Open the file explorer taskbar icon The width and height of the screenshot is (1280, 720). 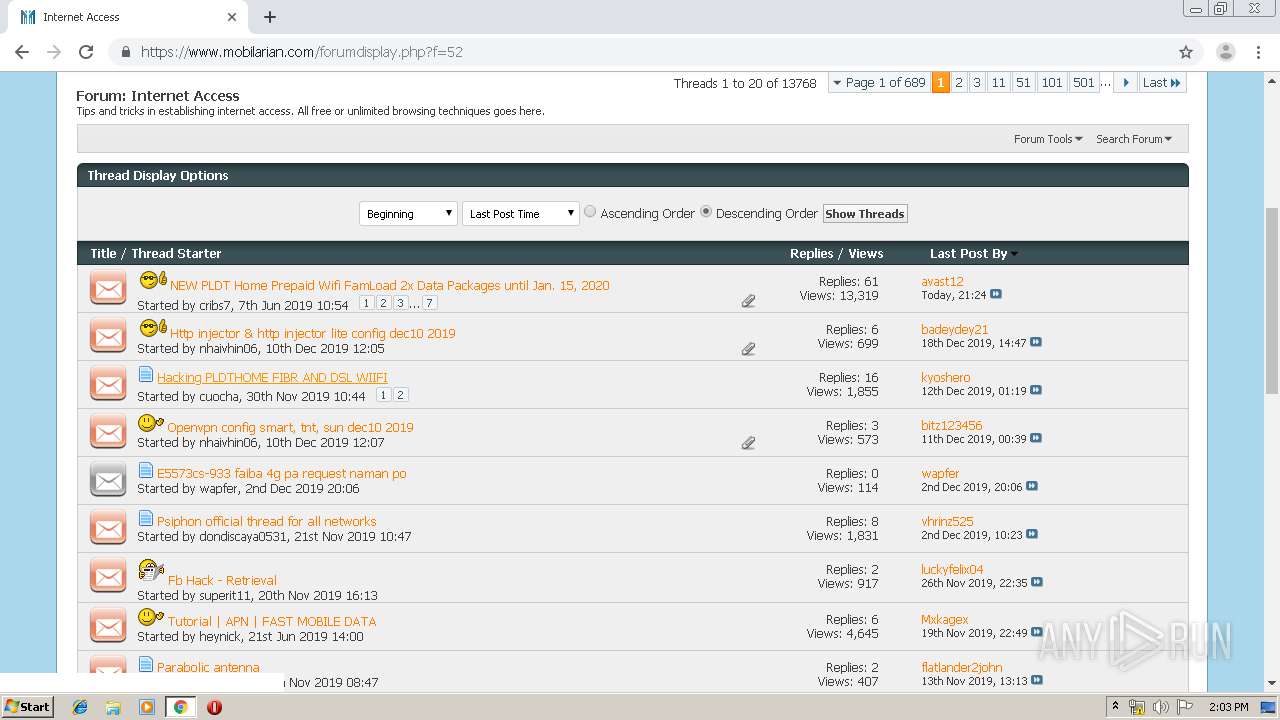click(113, 707)
